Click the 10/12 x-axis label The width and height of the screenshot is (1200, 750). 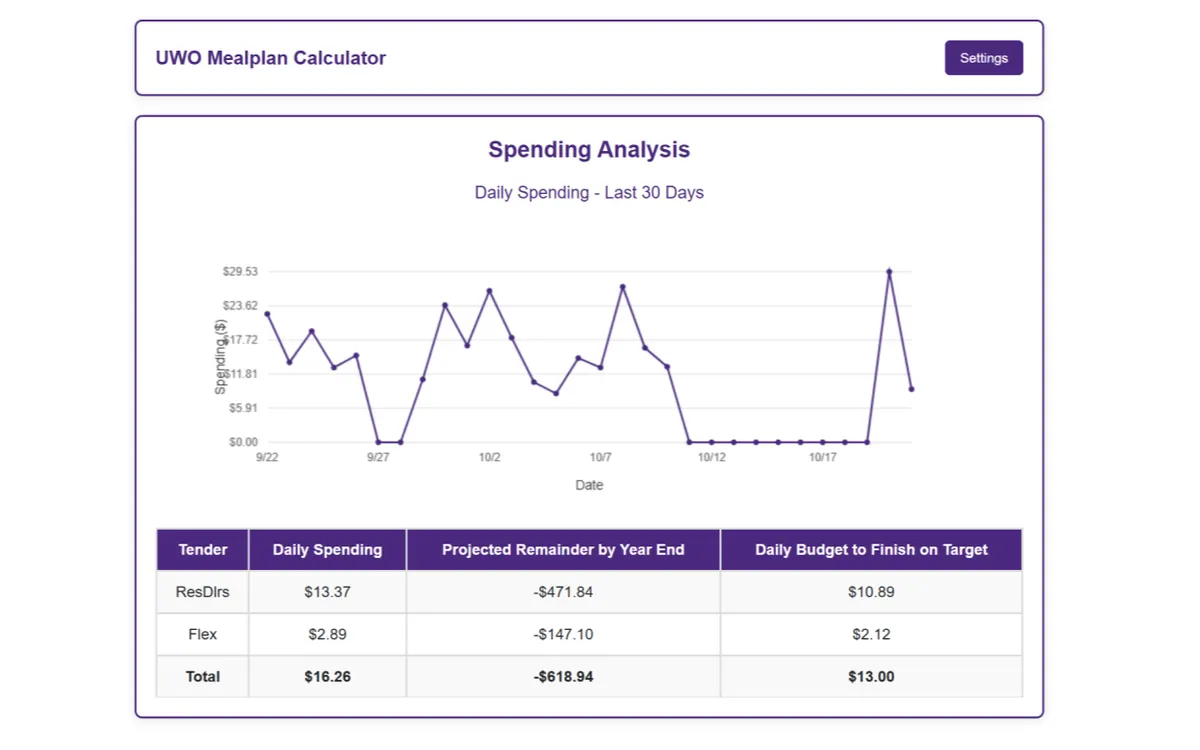[x=711, y=457]
